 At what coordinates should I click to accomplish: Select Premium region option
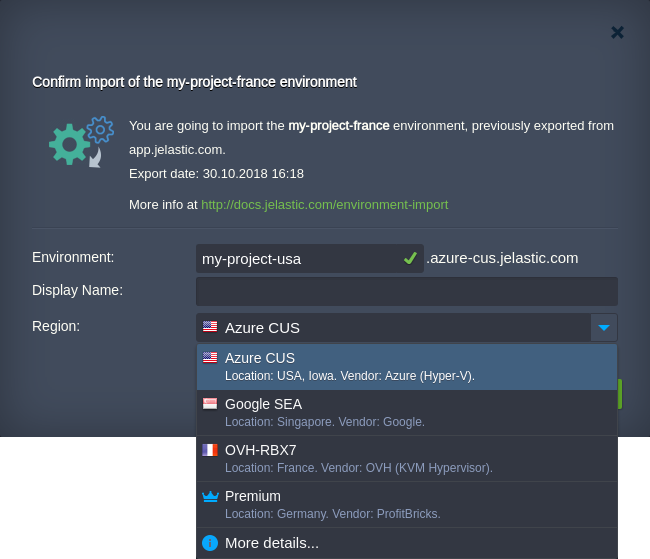pos(407,505)
